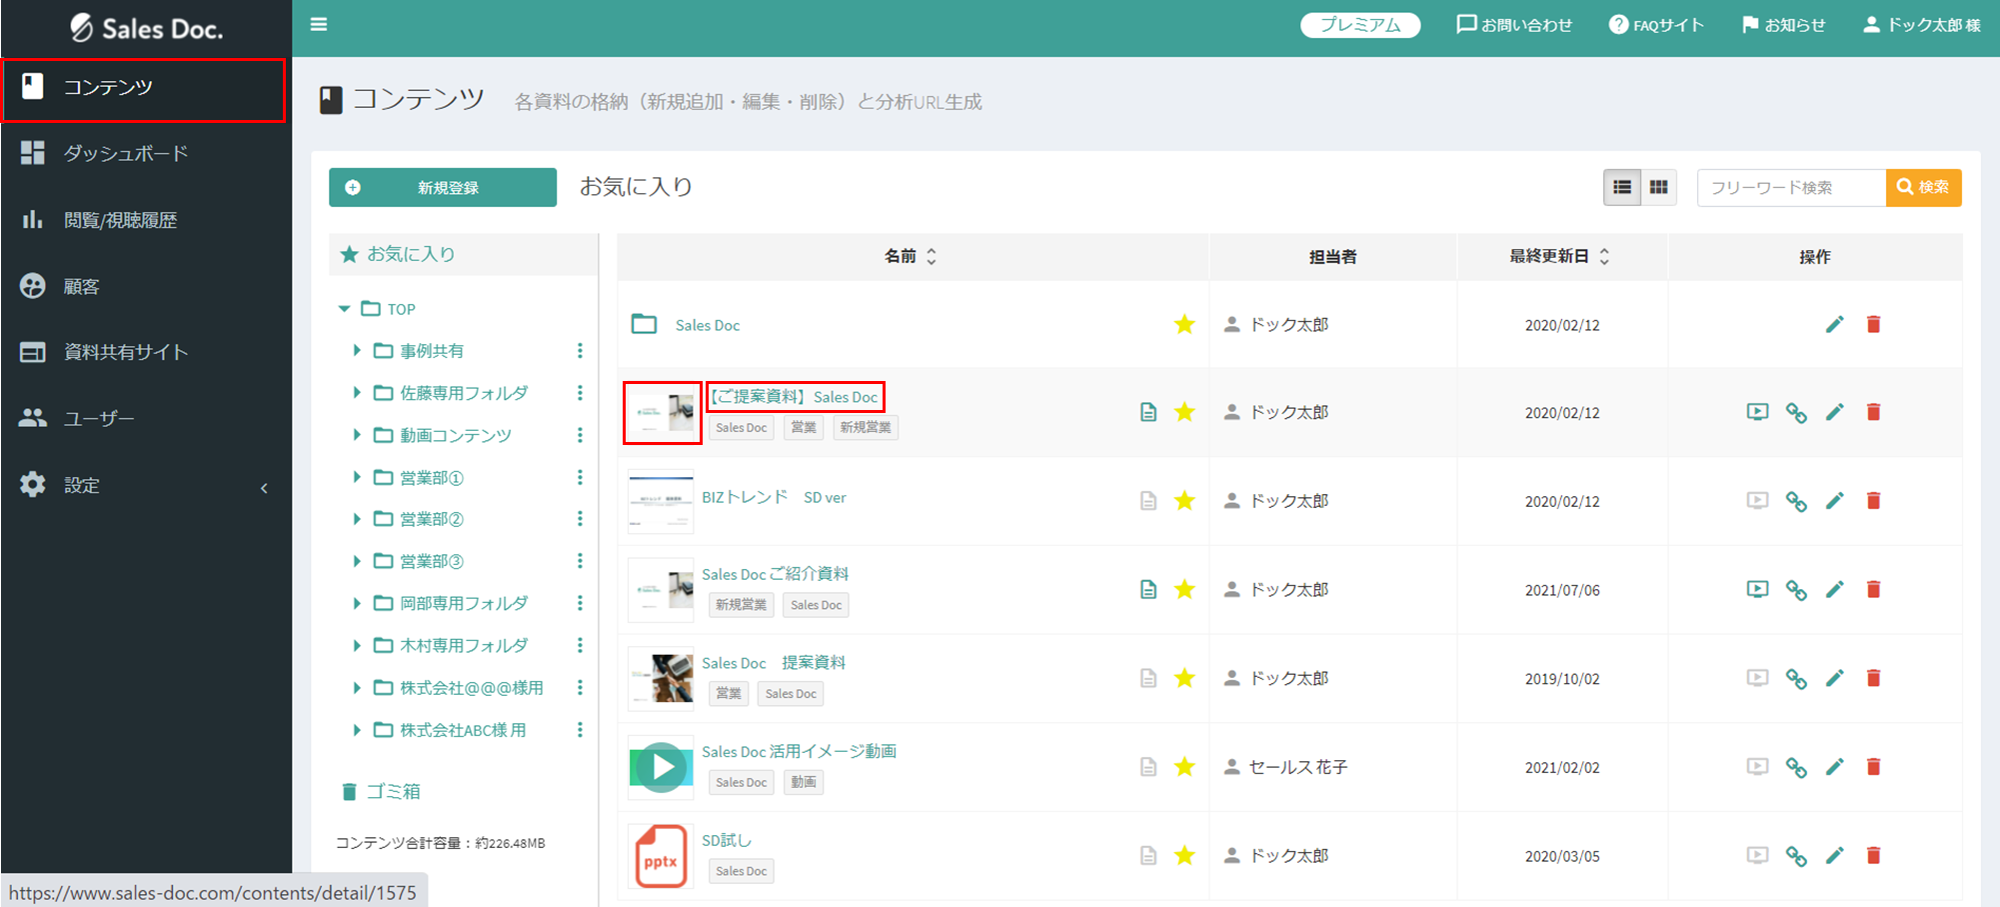Open ダッシュボード in the sidebar

126,153
